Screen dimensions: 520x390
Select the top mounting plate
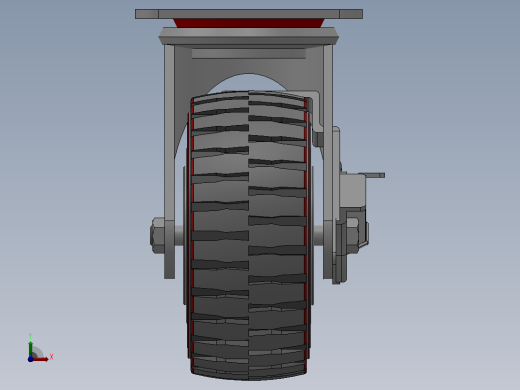pos(249,14)
